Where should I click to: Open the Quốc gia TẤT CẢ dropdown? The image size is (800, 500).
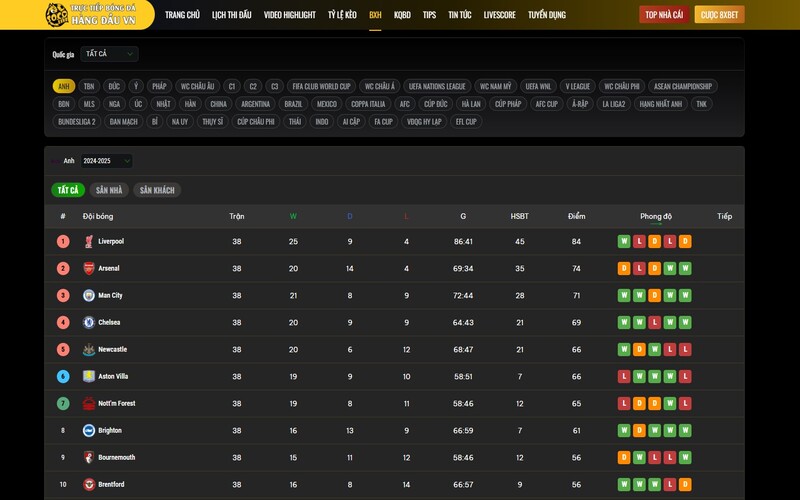(x=109, y=54)
